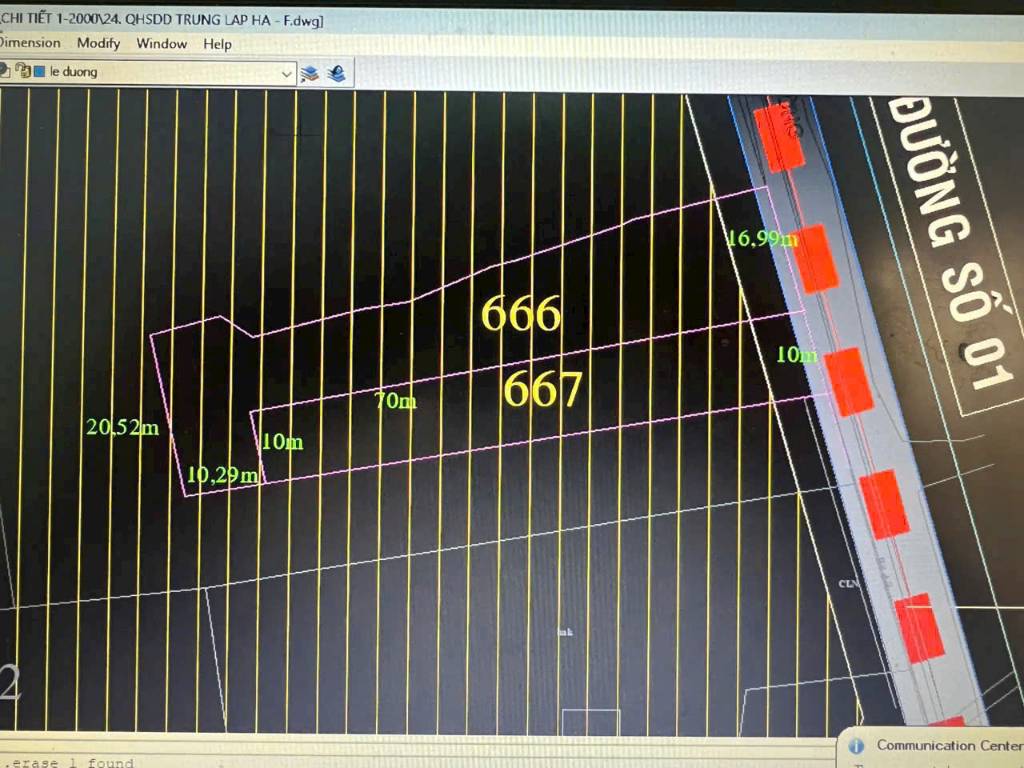Toggle the layer on/off icon beside the lock
Screen dimensions: 1024x768
coord(5,72)
